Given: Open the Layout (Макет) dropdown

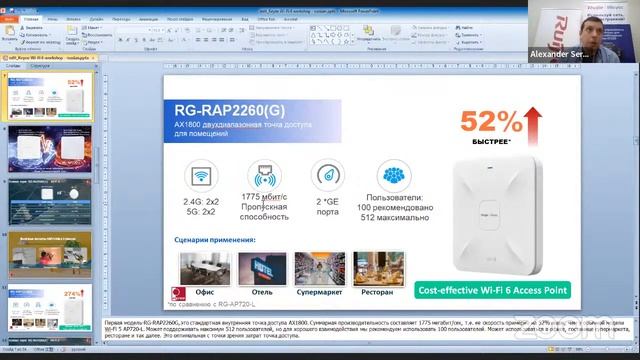Looking at the screenshot, I should click(x=92, y=28).
